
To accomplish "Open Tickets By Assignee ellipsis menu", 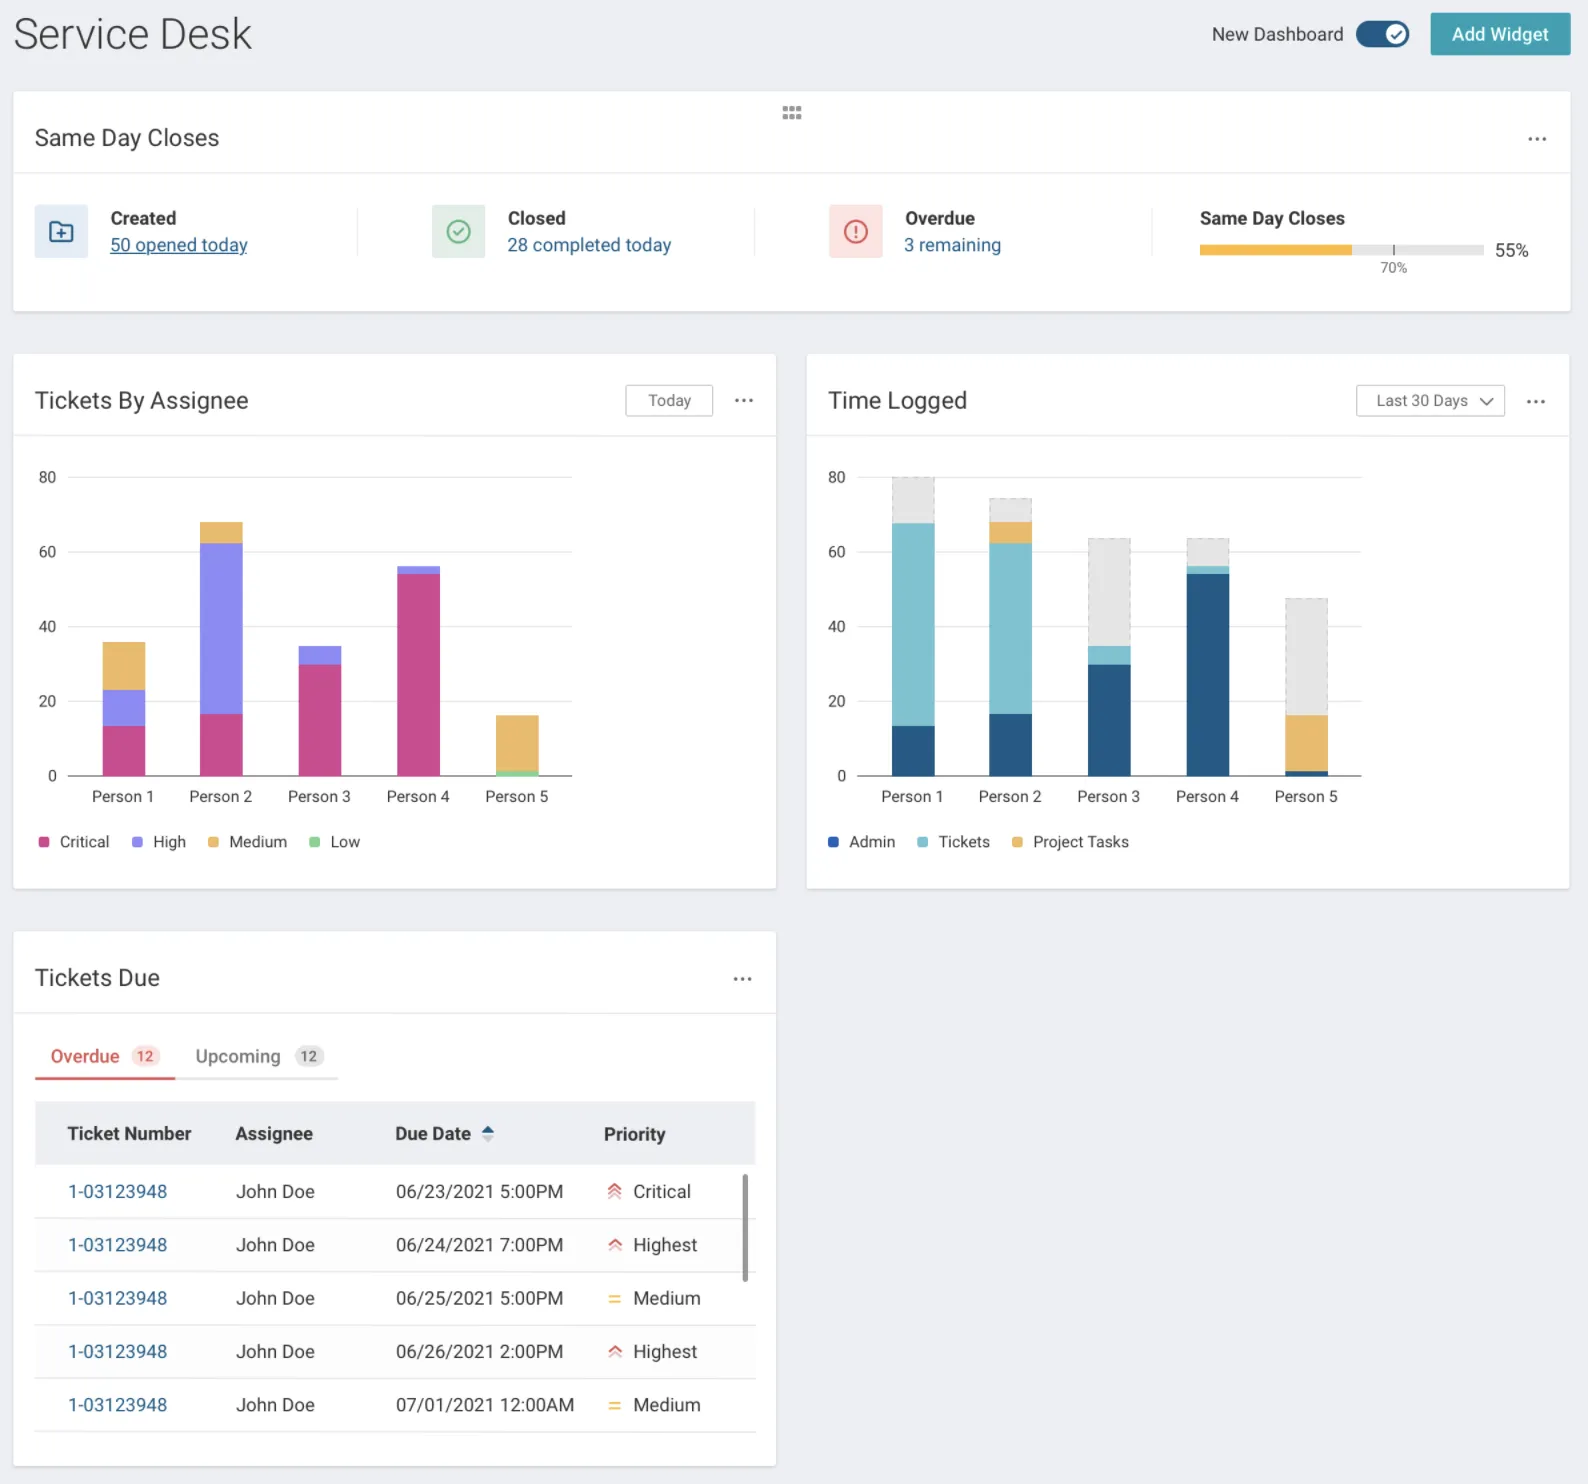I will tap(743, 401).
